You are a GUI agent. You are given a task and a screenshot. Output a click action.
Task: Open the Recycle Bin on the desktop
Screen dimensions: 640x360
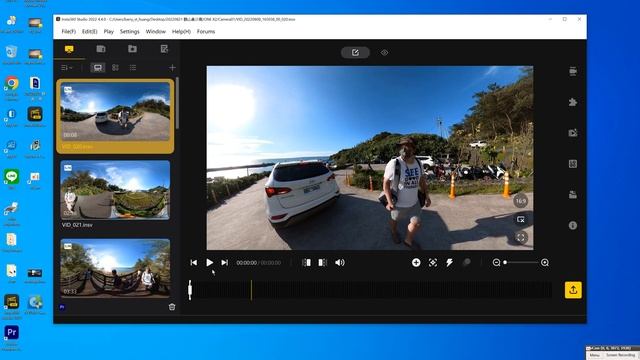click(11, 52)
